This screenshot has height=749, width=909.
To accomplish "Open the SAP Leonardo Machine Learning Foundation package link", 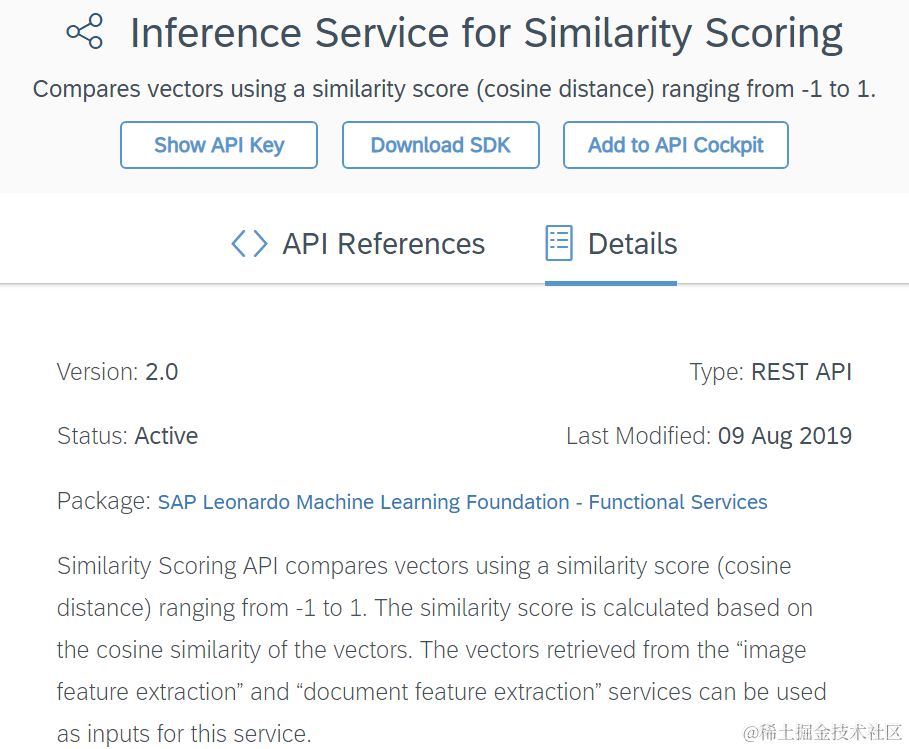I will coord(462,501).
